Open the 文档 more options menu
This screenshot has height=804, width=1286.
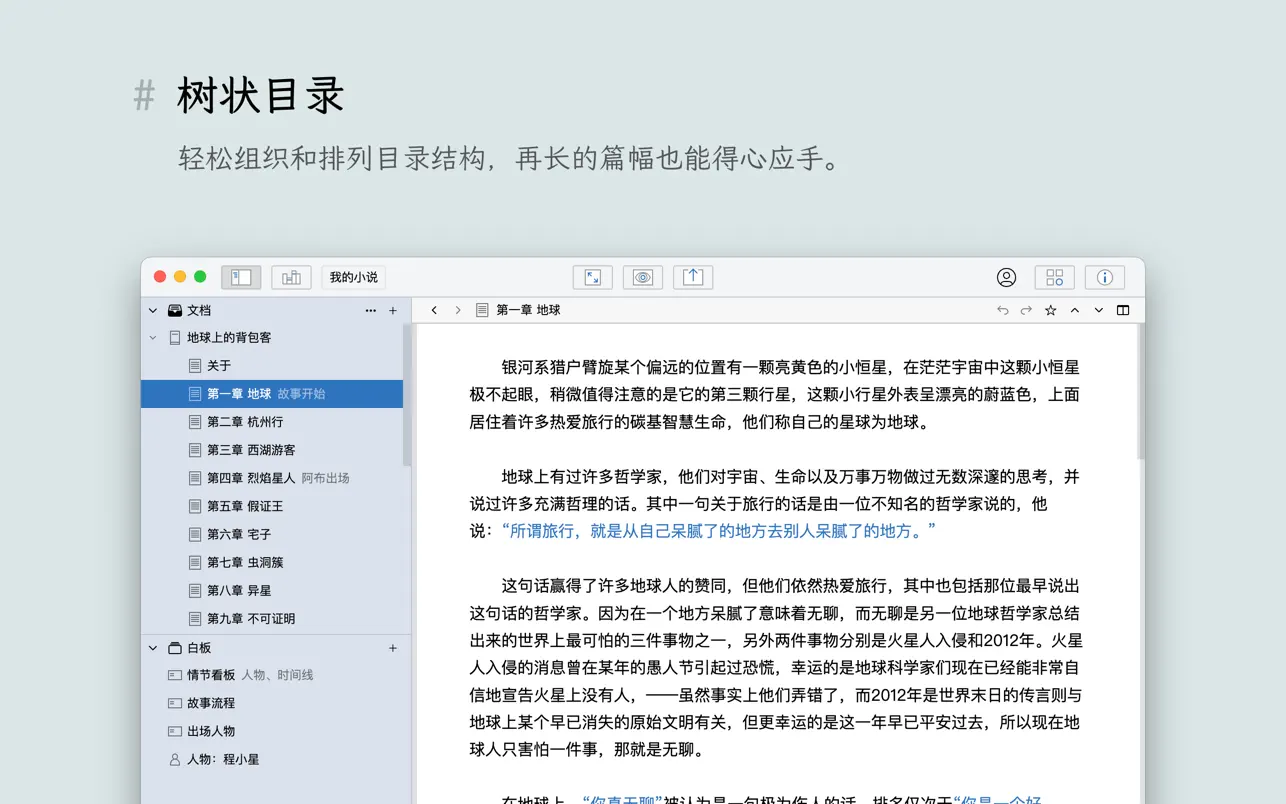[x=371, y=311]
